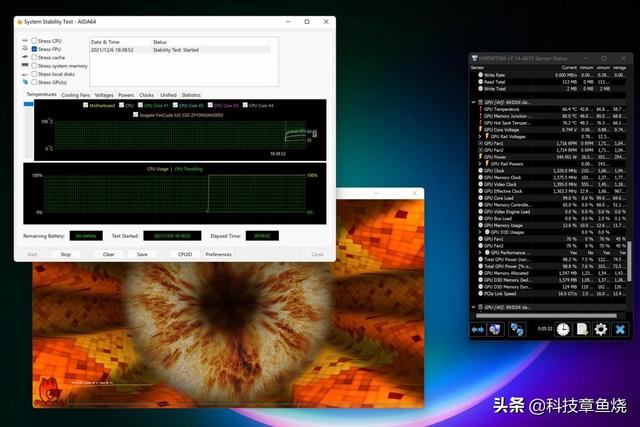The height and width of the screenshot is (427, 640).
Task: Toggle the CPU Core #2 graph checkbox
Action: (x=175, y=105)
